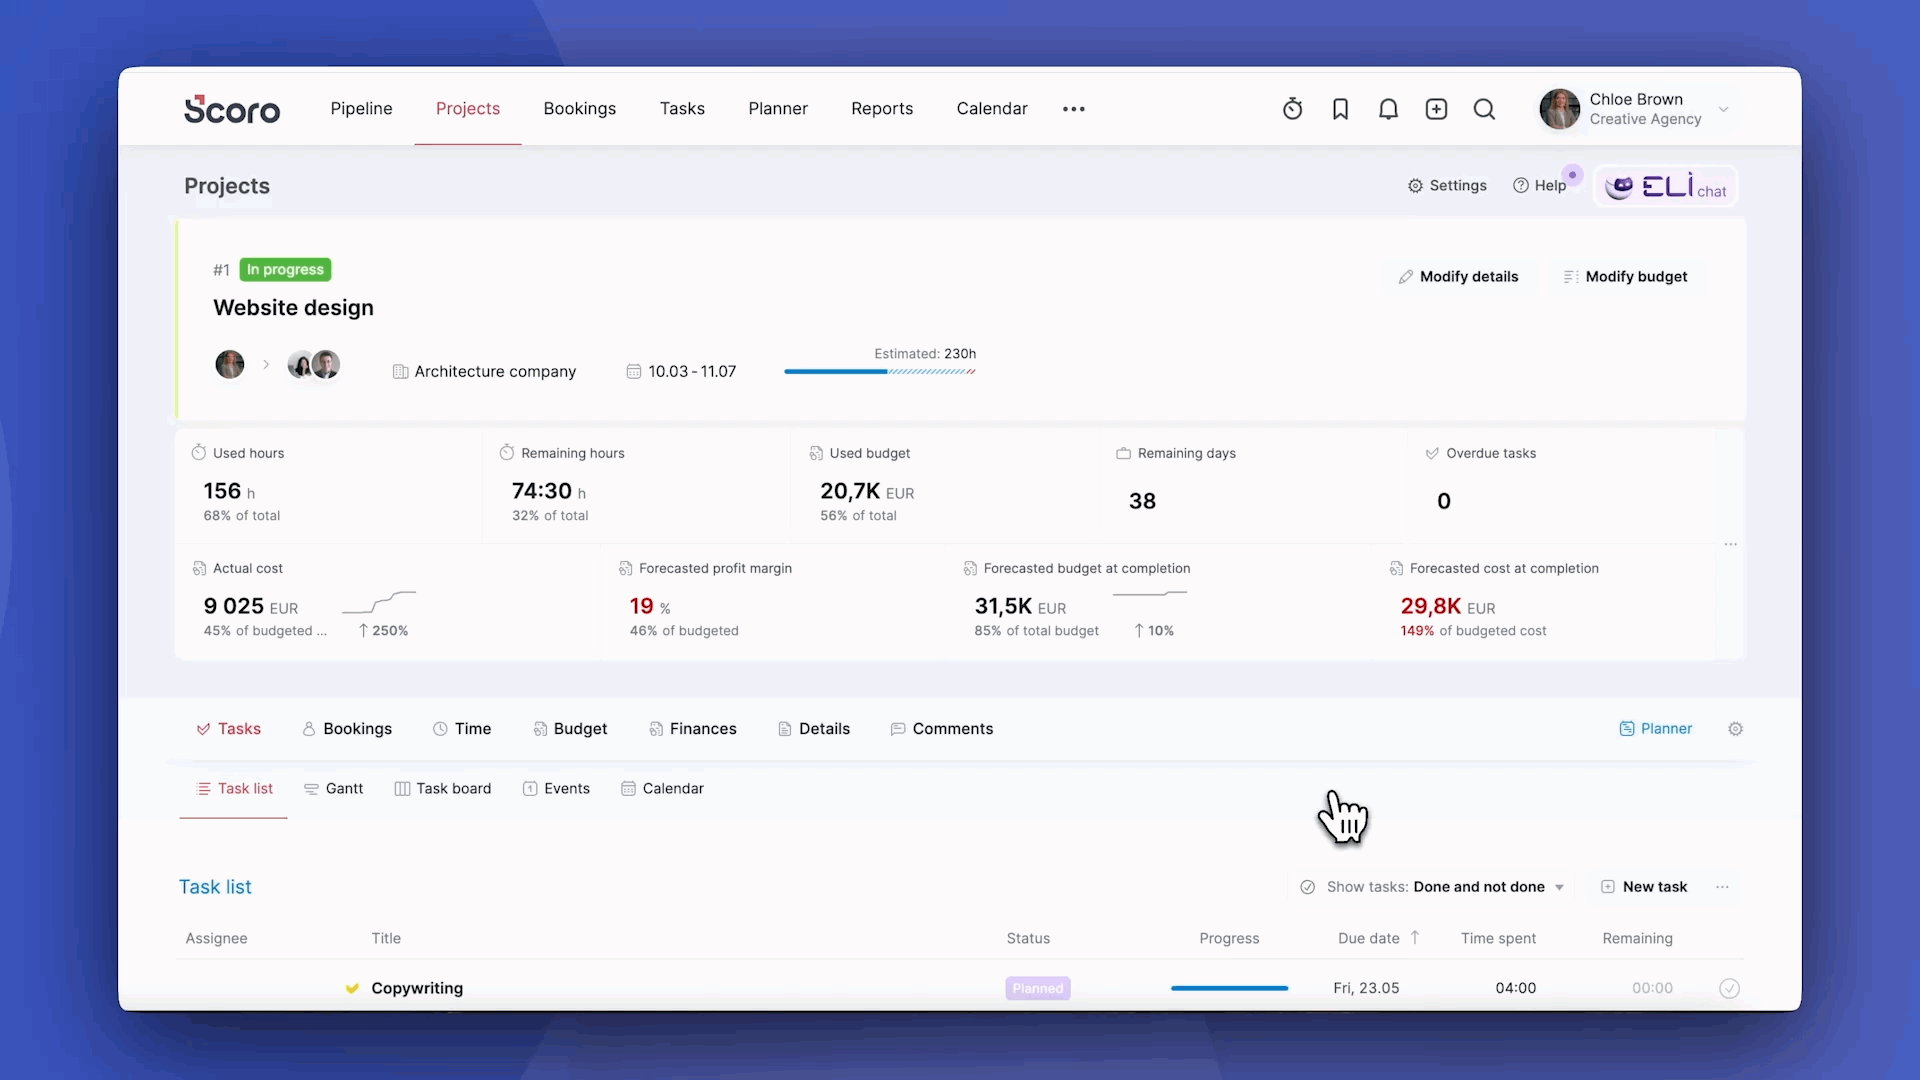
Task: Mark Copywriting task as done
Action: (1729, 988)
